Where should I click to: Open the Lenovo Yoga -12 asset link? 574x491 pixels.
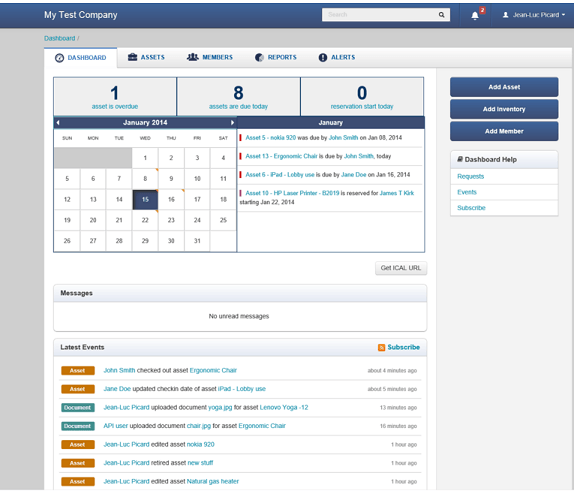284,408
